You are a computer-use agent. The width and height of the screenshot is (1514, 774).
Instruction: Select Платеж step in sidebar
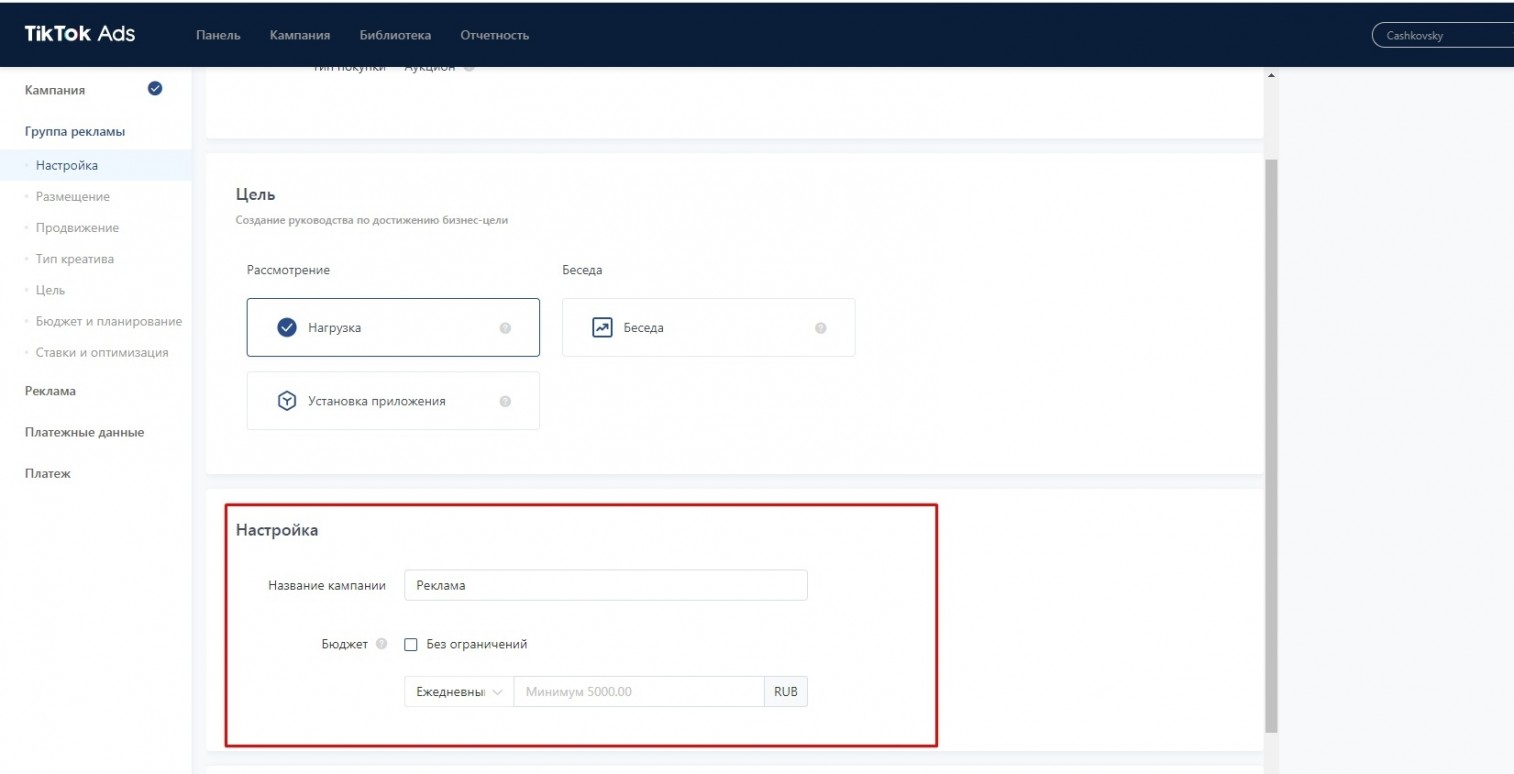[x=47, y=473]
